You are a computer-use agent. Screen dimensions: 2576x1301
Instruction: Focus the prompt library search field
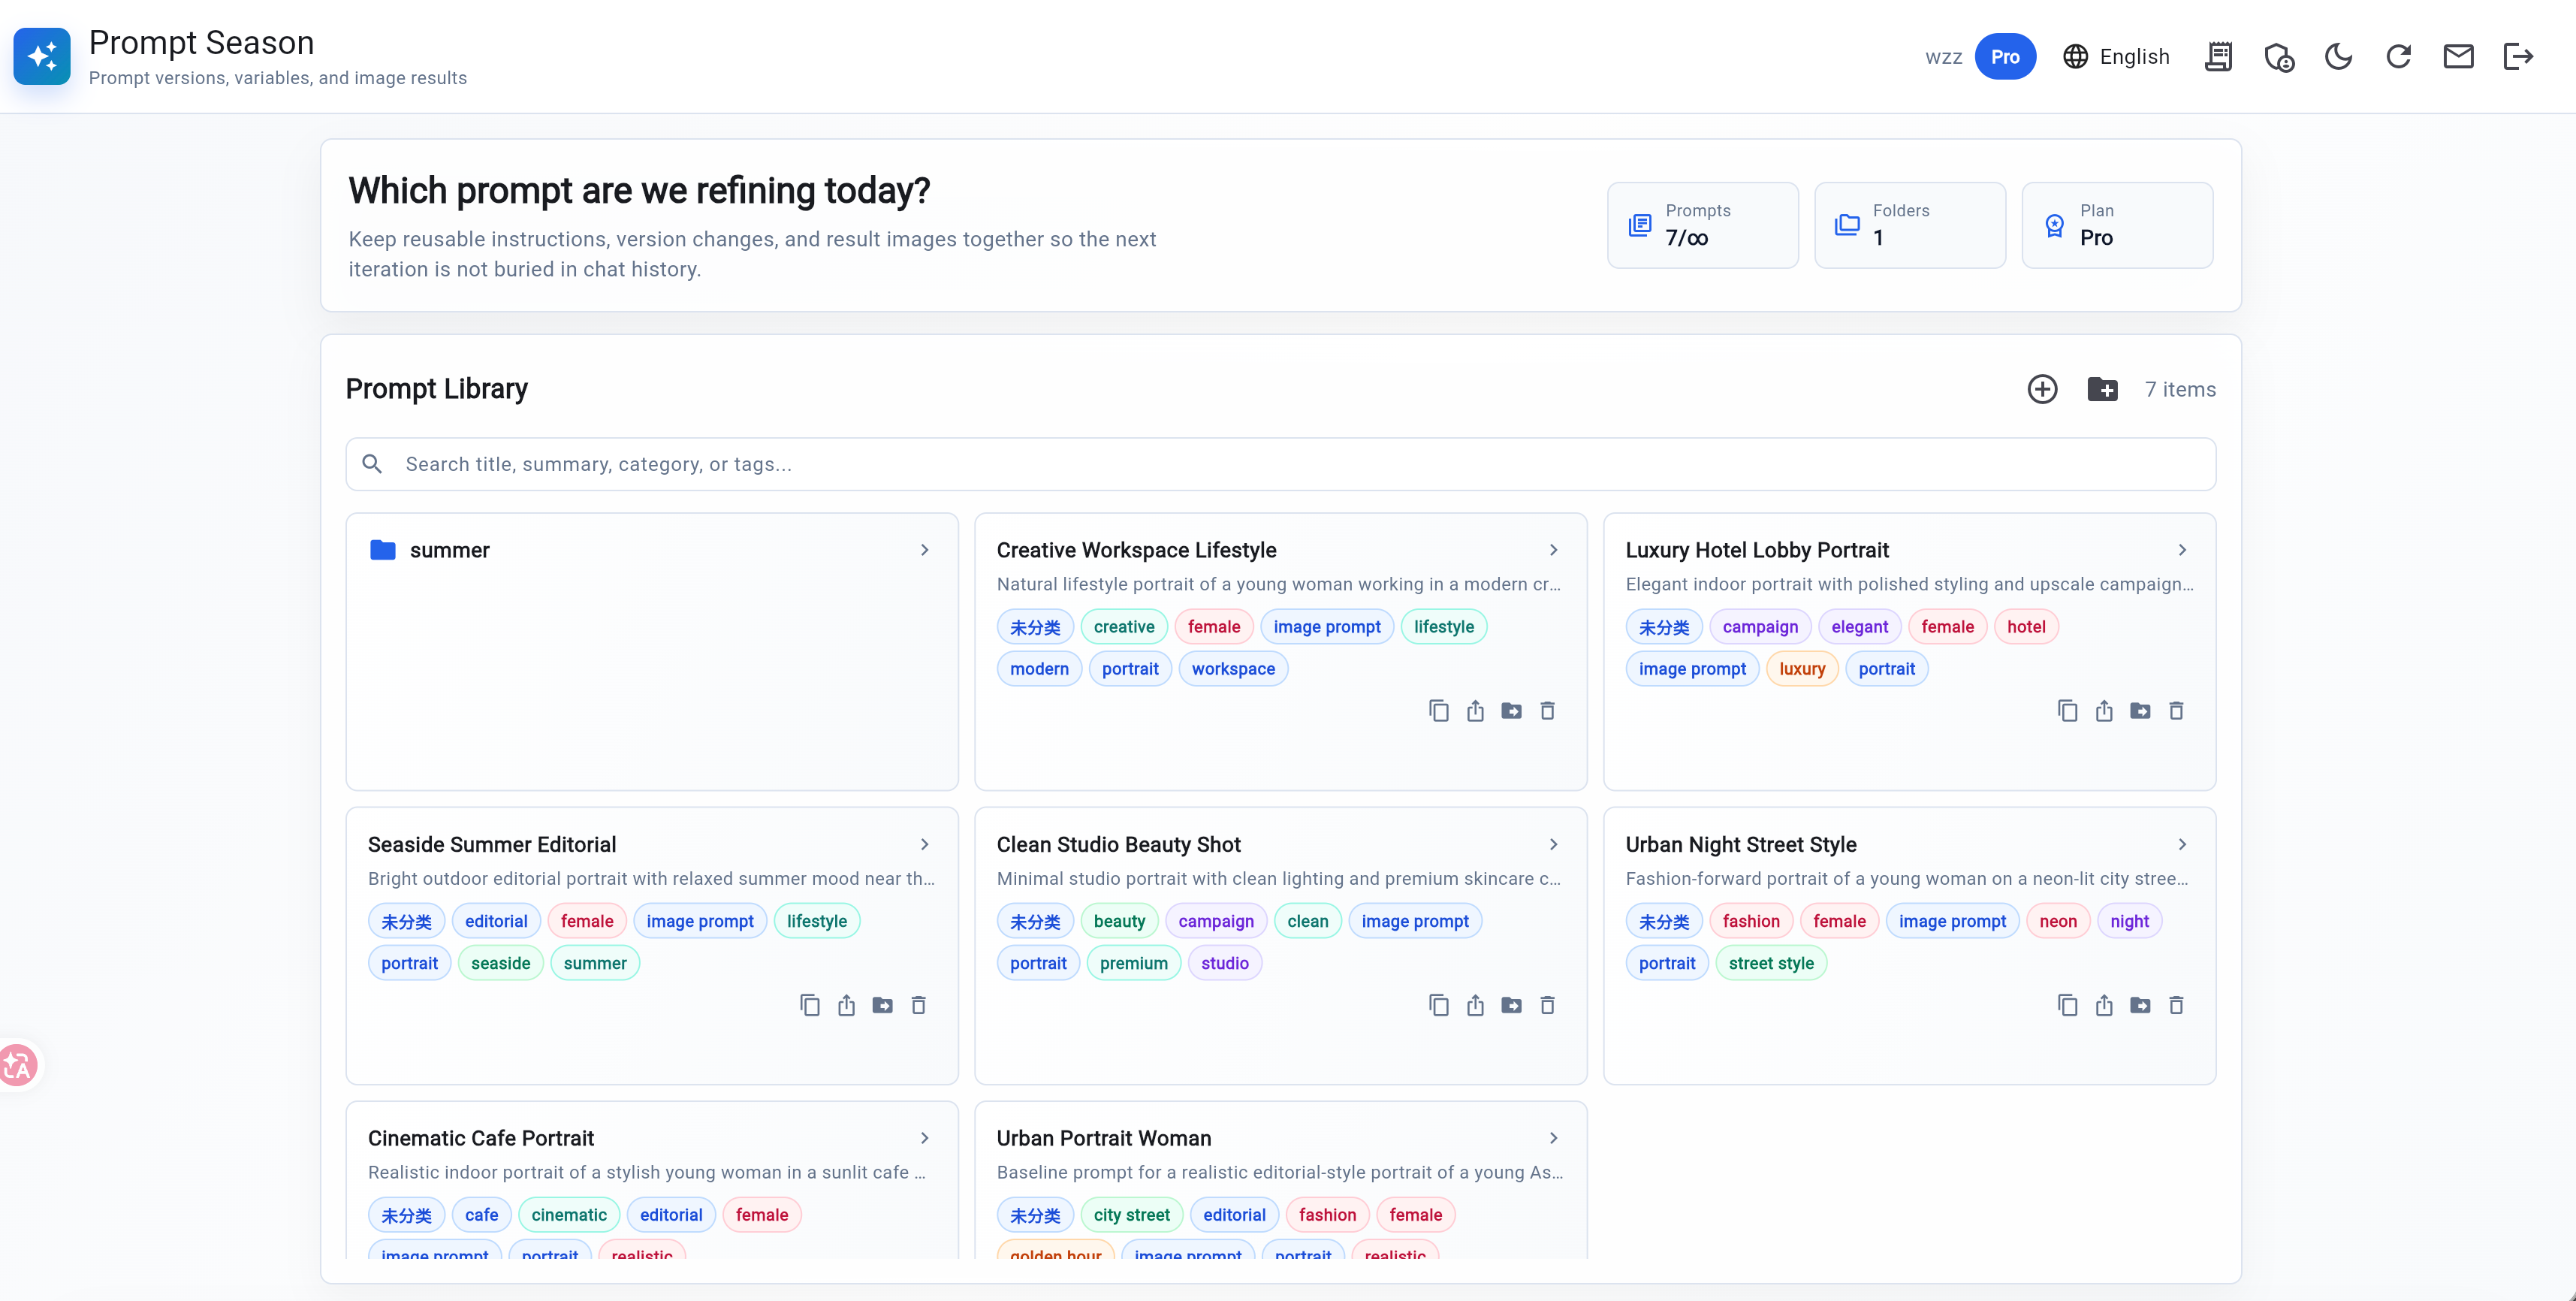(x=1280, y=464)
